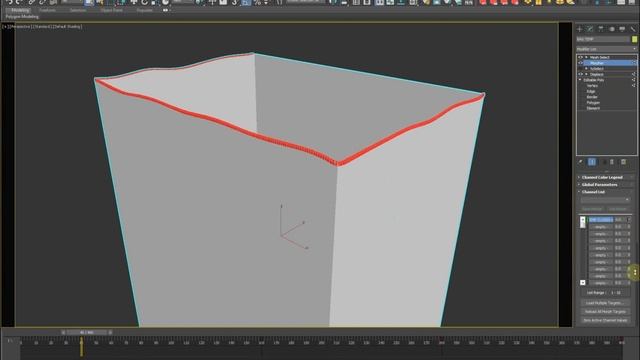
Task: Switch to the Modeling ribbon tab
Action: [x=20, y=10]
